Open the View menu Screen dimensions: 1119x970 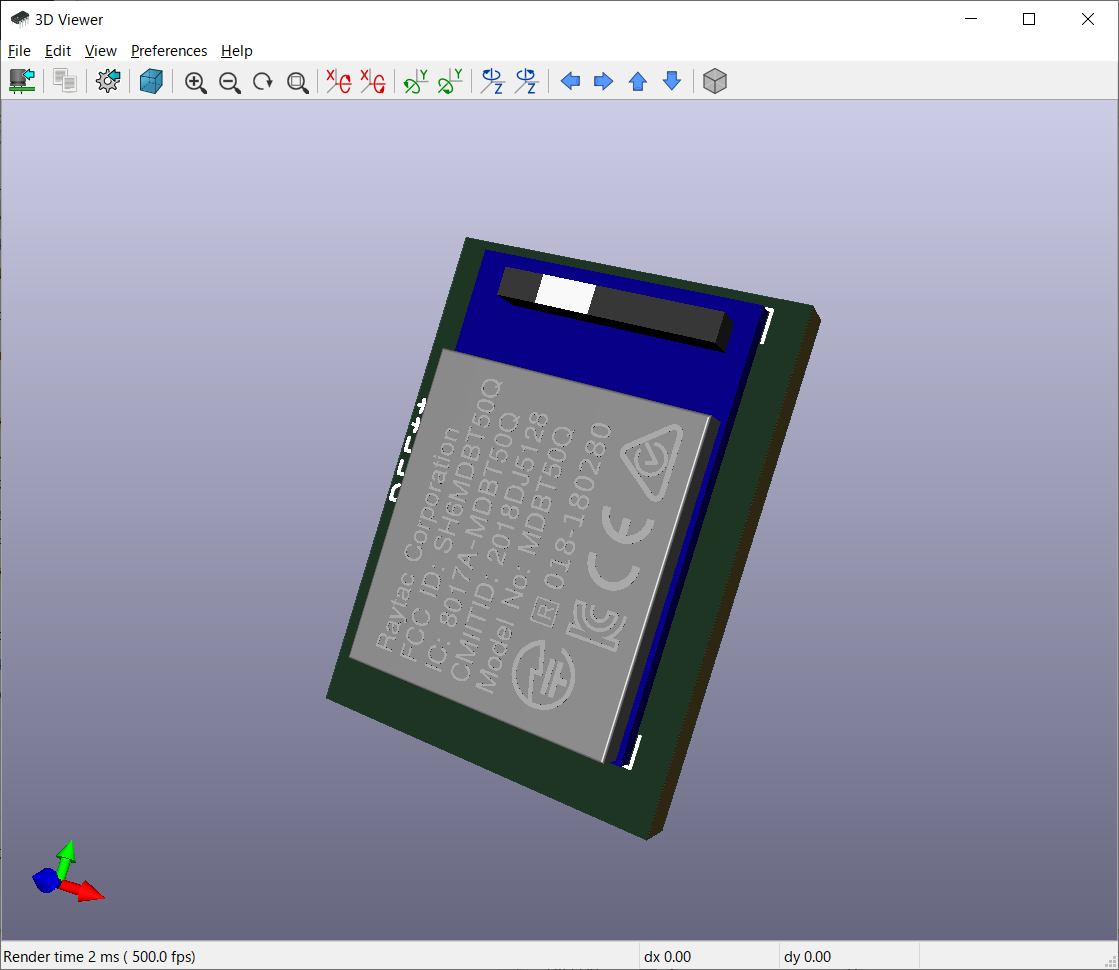(100, 51)
